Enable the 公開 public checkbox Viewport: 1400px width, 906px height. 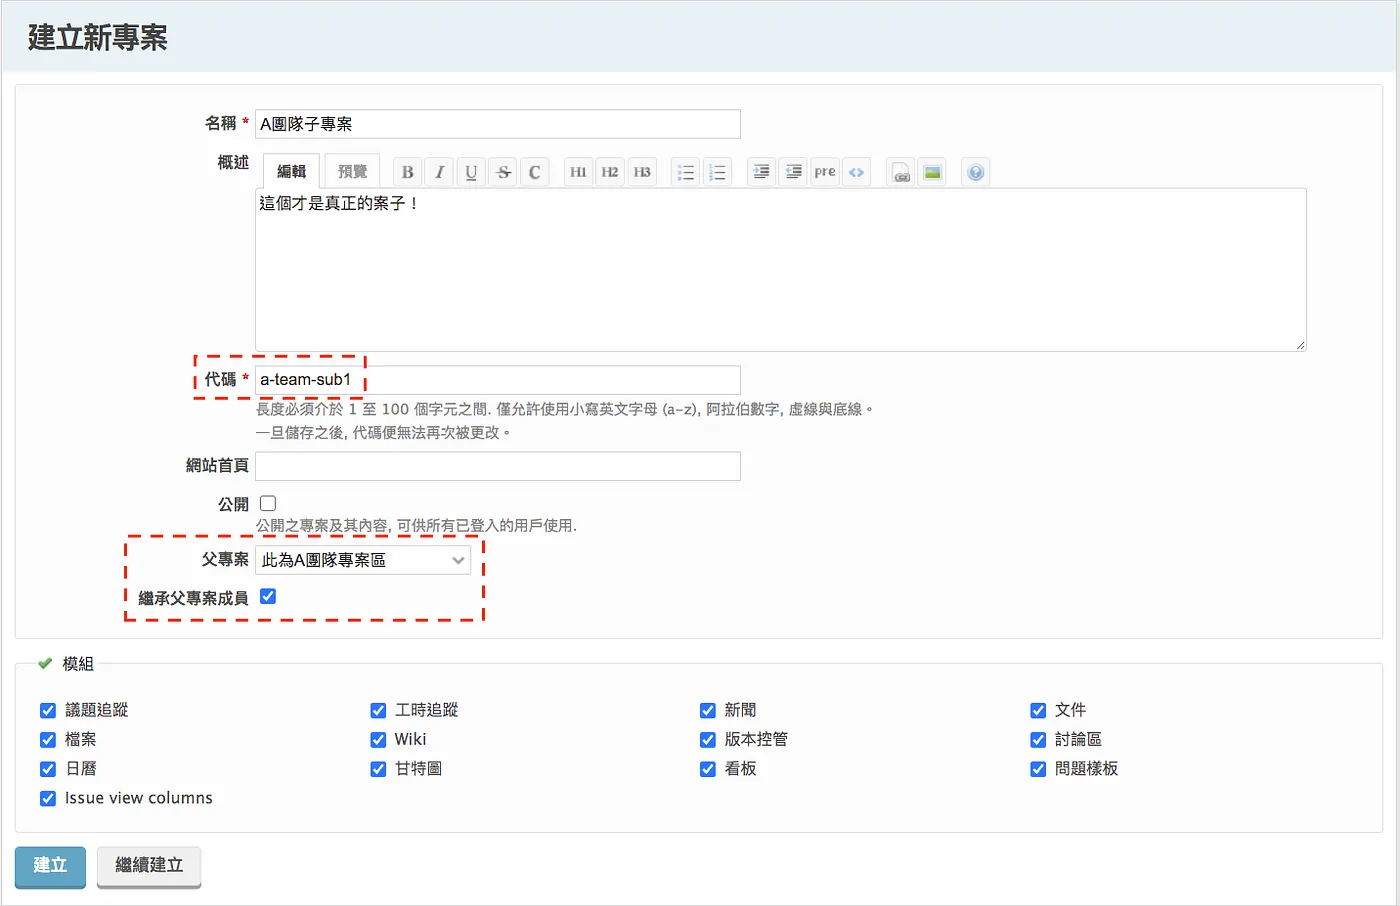268,503
